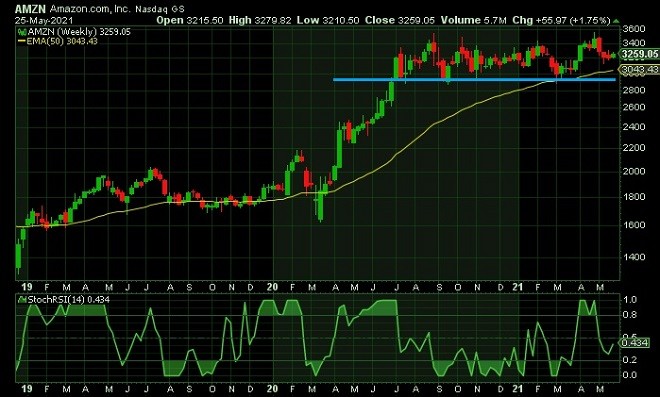Viewport: 660px width, 397px height.
Task: Click year label 21 beneath the StochRSI panel
Action: point(518,388)
